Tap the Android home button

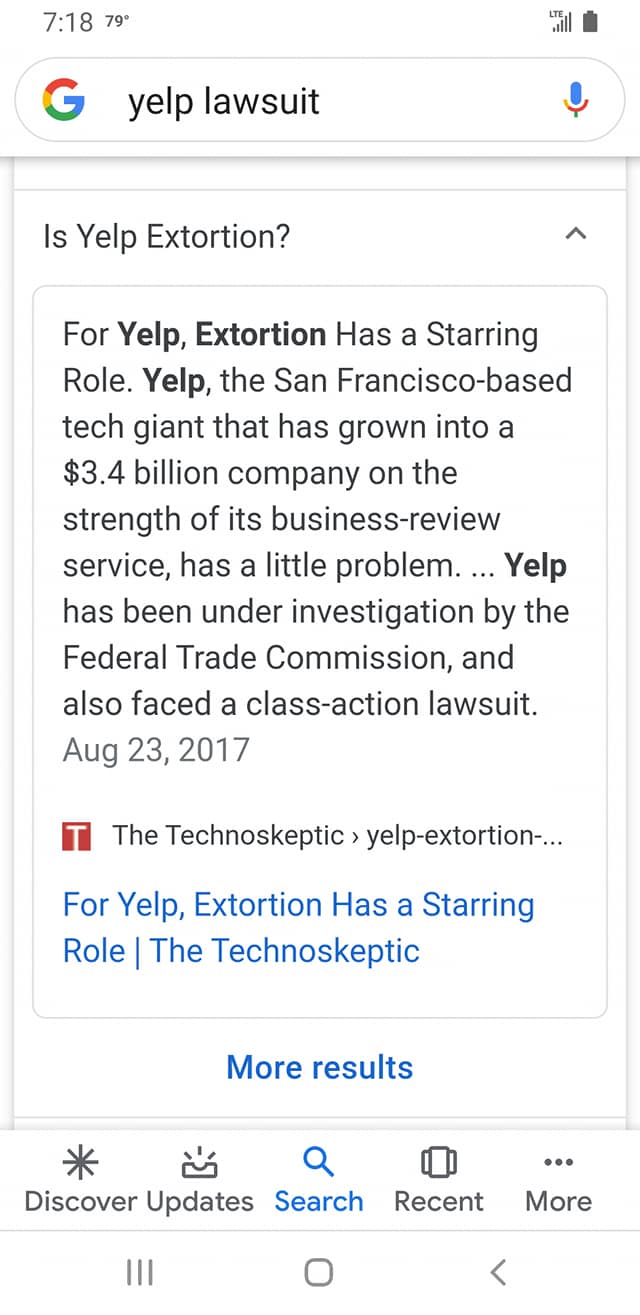(319, 1272)
